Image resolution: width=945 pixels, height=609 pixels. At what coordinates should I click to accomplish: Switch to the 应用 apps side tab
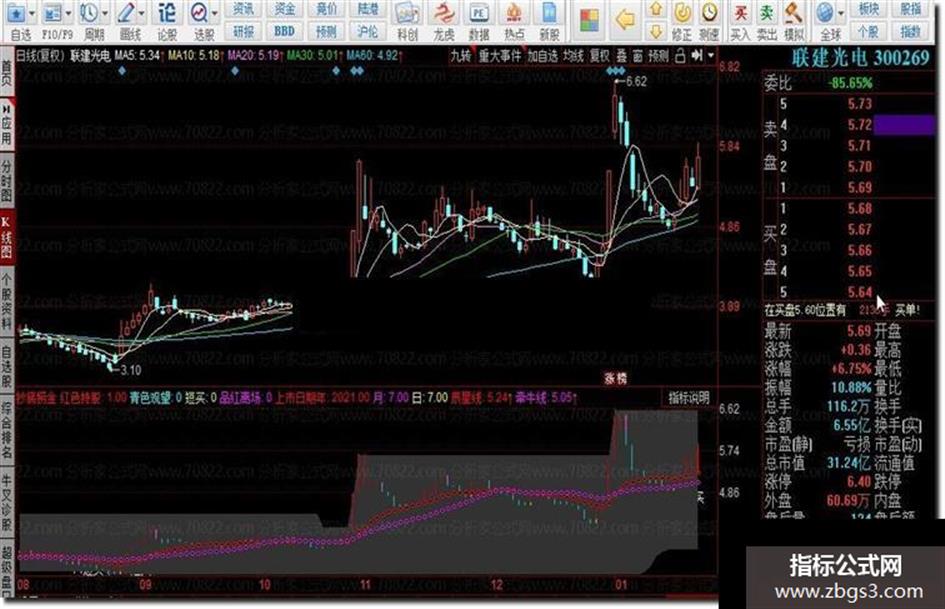[x=7, y=124]
